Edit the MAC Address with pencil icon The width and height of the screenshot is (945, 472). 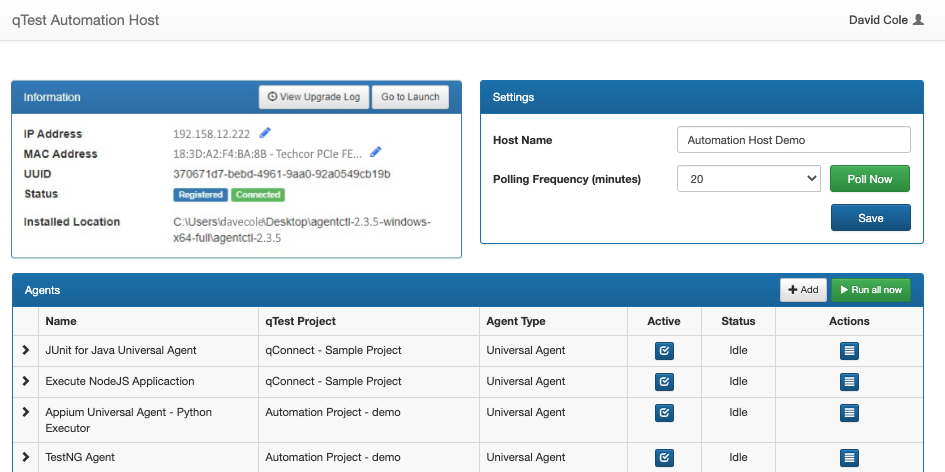(376, 153)
